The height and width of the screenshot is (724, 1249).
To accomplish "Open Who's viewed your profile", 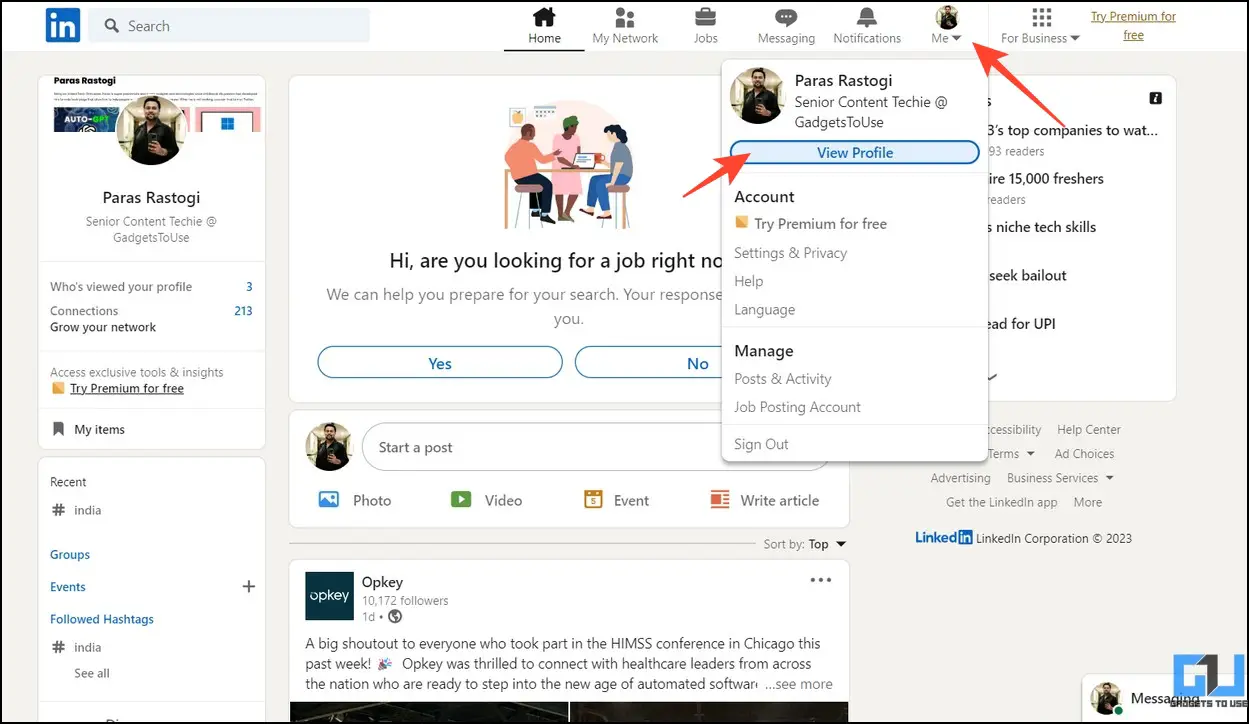I will pyautogui.click(x=151, y=287).
